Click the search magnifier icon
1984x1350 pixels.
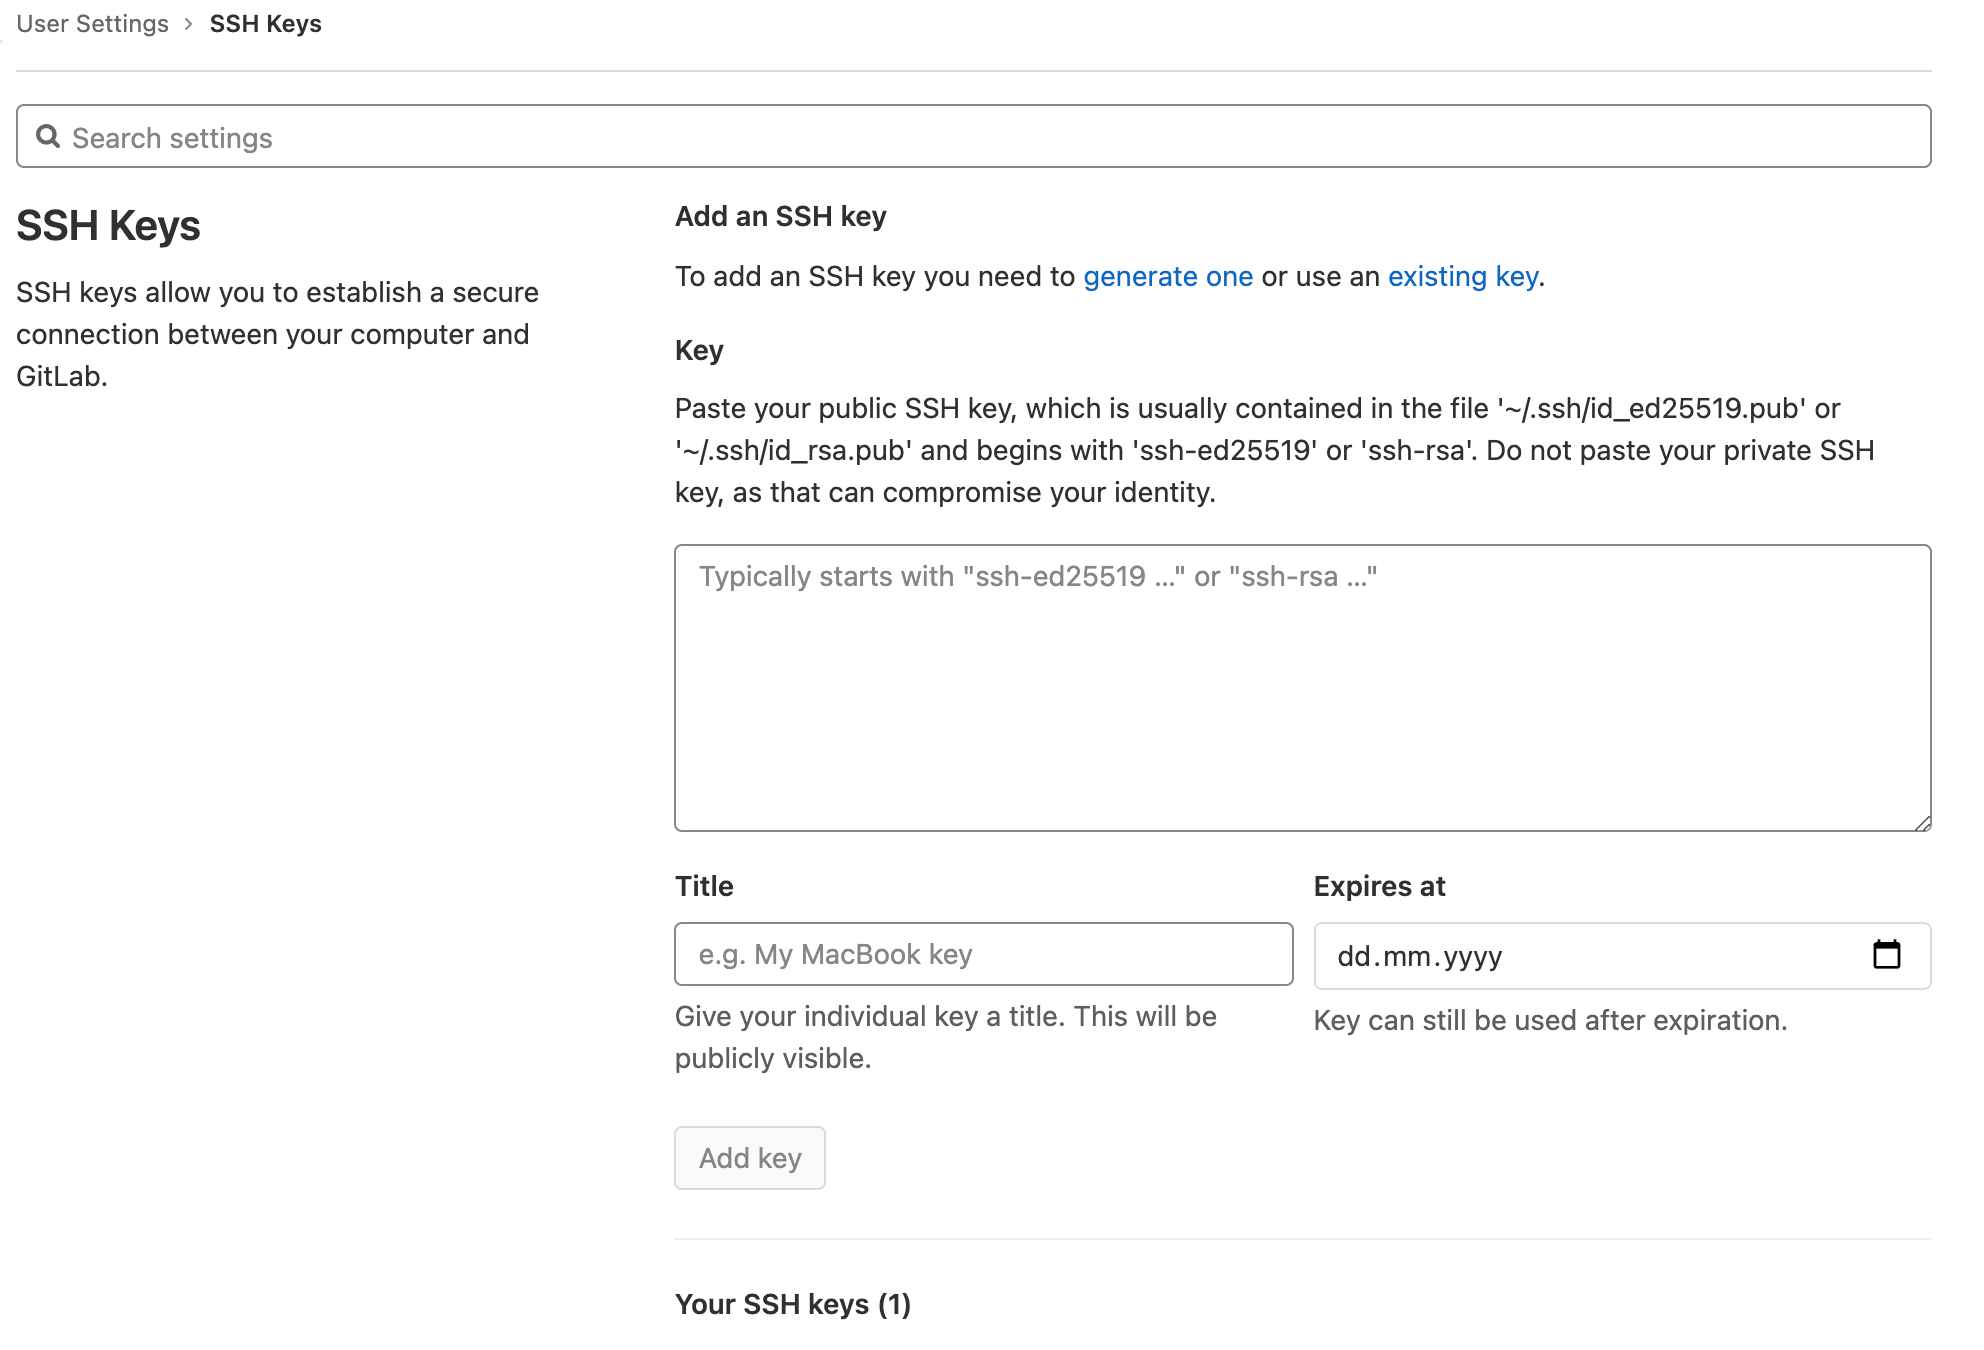48,136
